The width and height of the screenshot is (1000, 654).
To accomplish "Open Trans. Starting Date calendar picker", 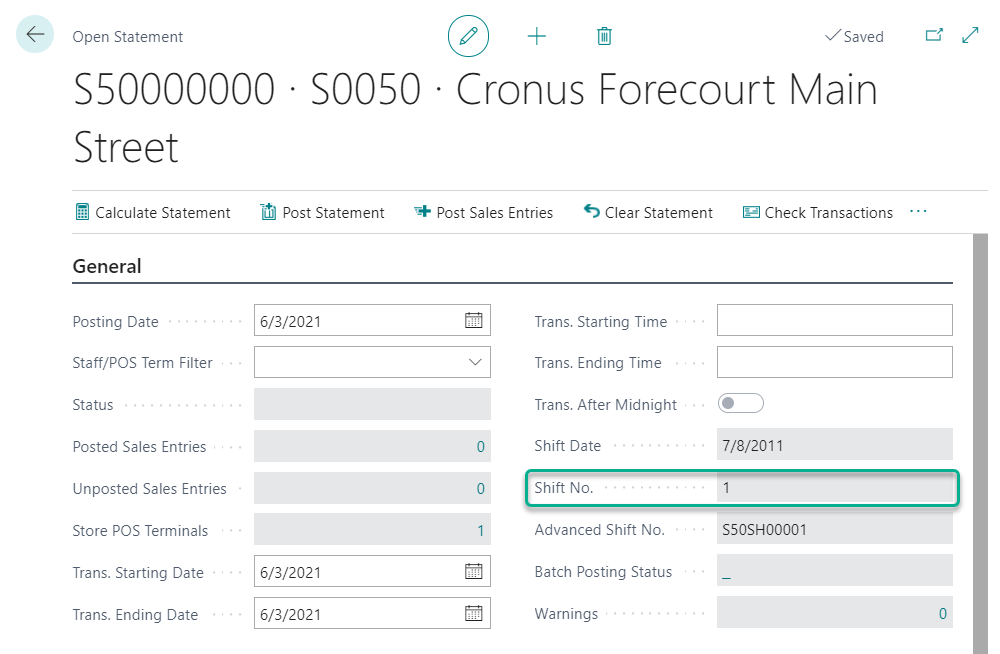I will coord(473,571).
